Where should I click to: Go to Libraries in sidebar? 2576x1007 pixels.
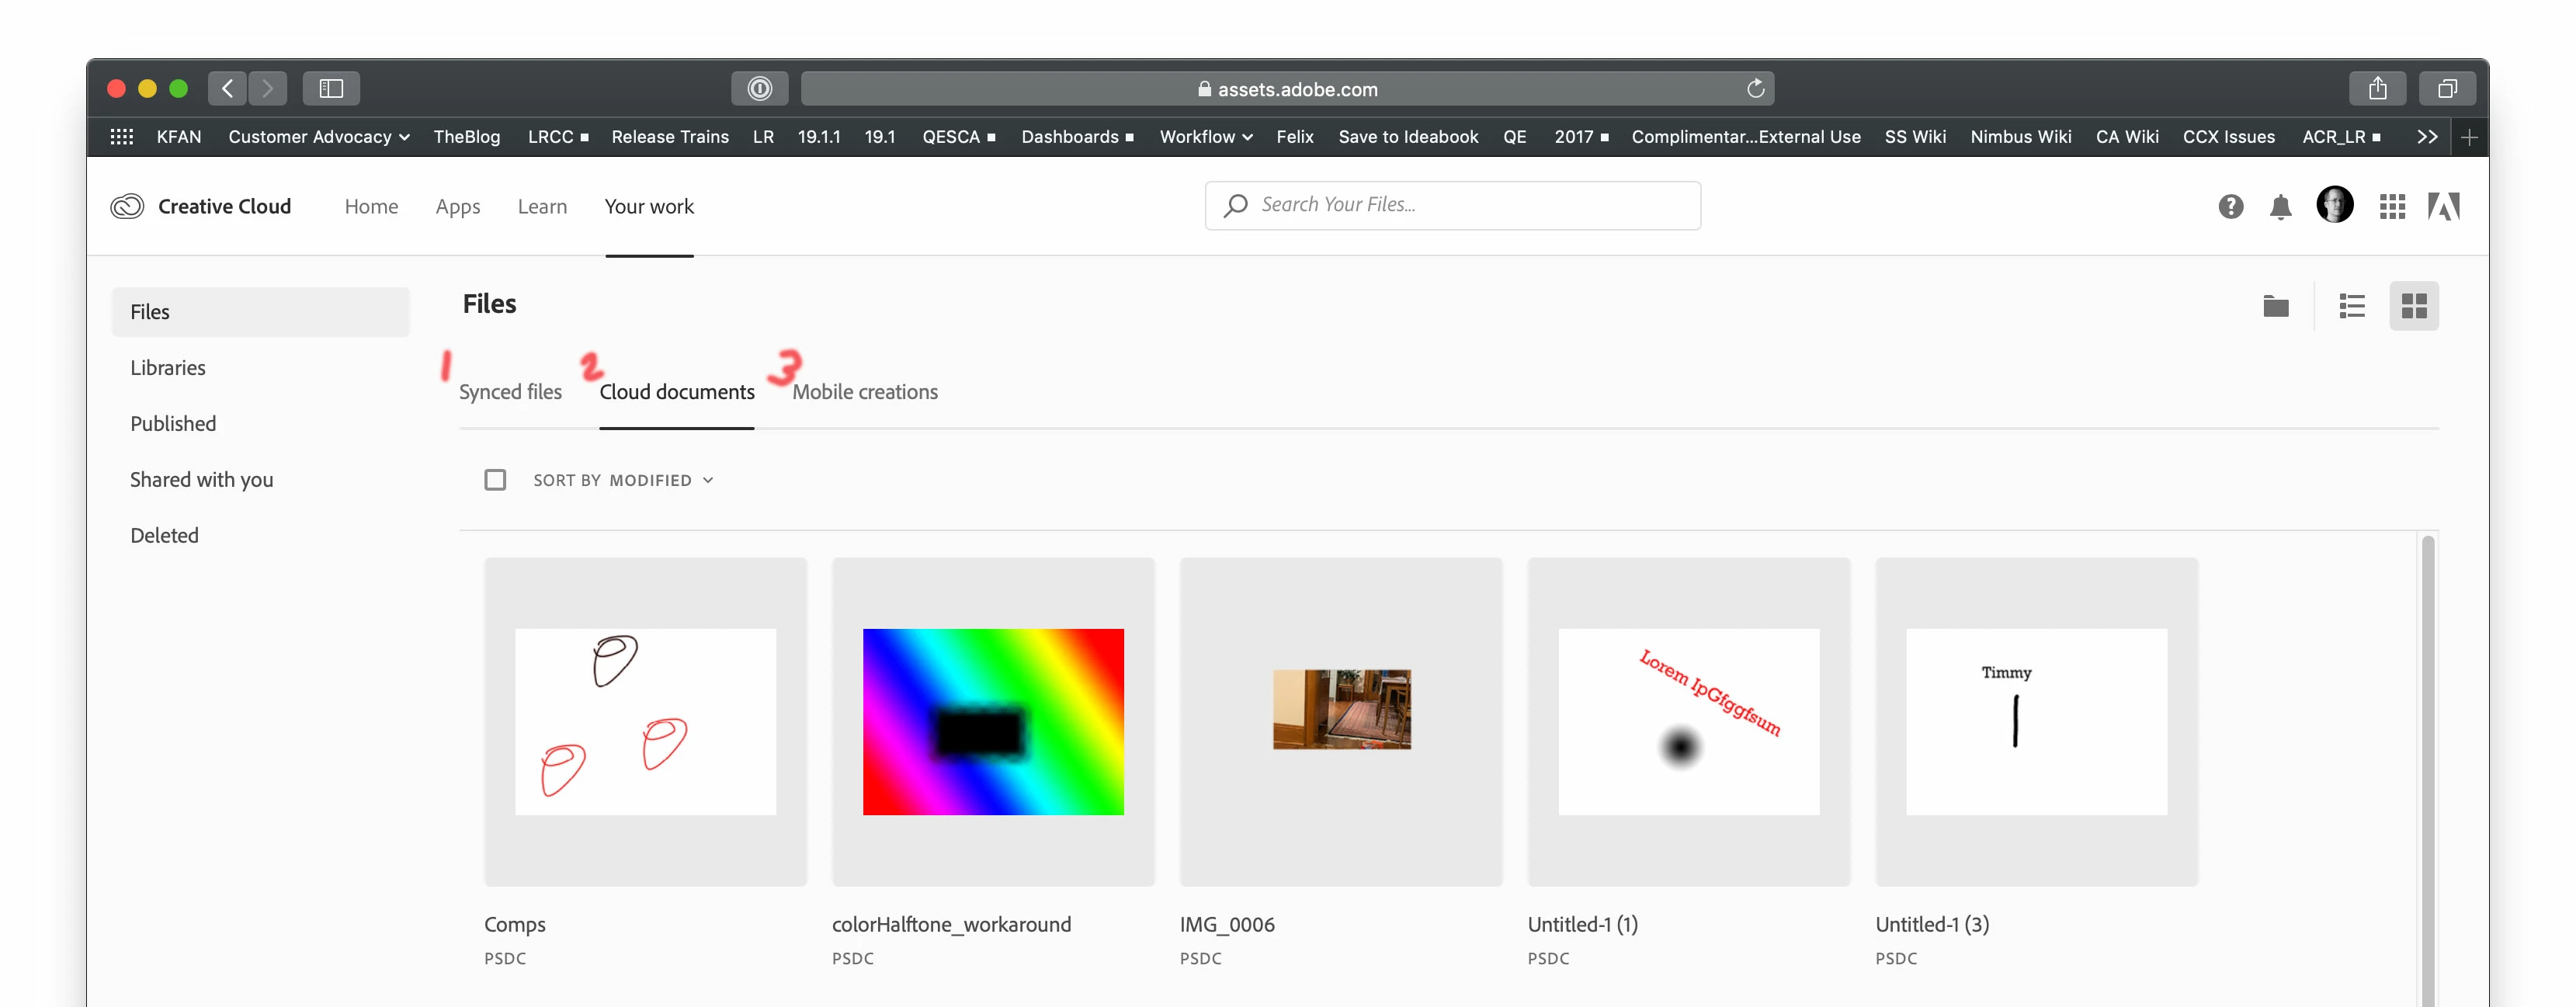pos(168,368)
